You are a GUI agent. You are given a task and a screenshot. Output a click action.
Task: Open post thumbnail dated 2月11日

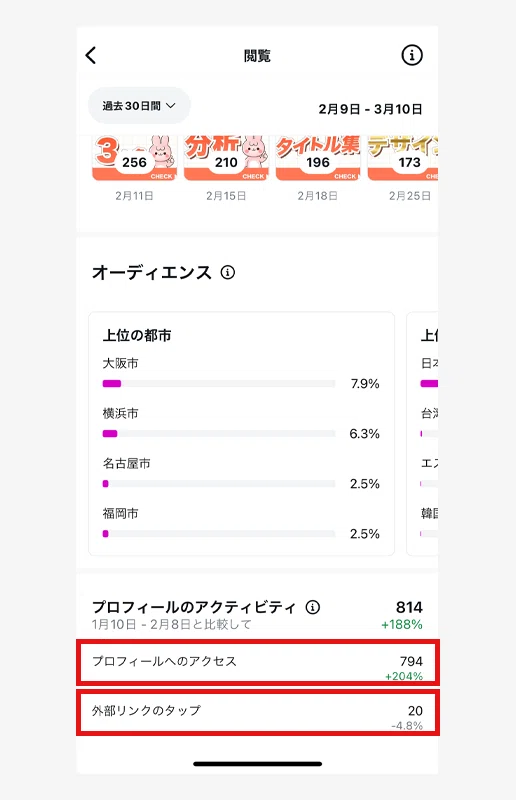click(134, 158)
